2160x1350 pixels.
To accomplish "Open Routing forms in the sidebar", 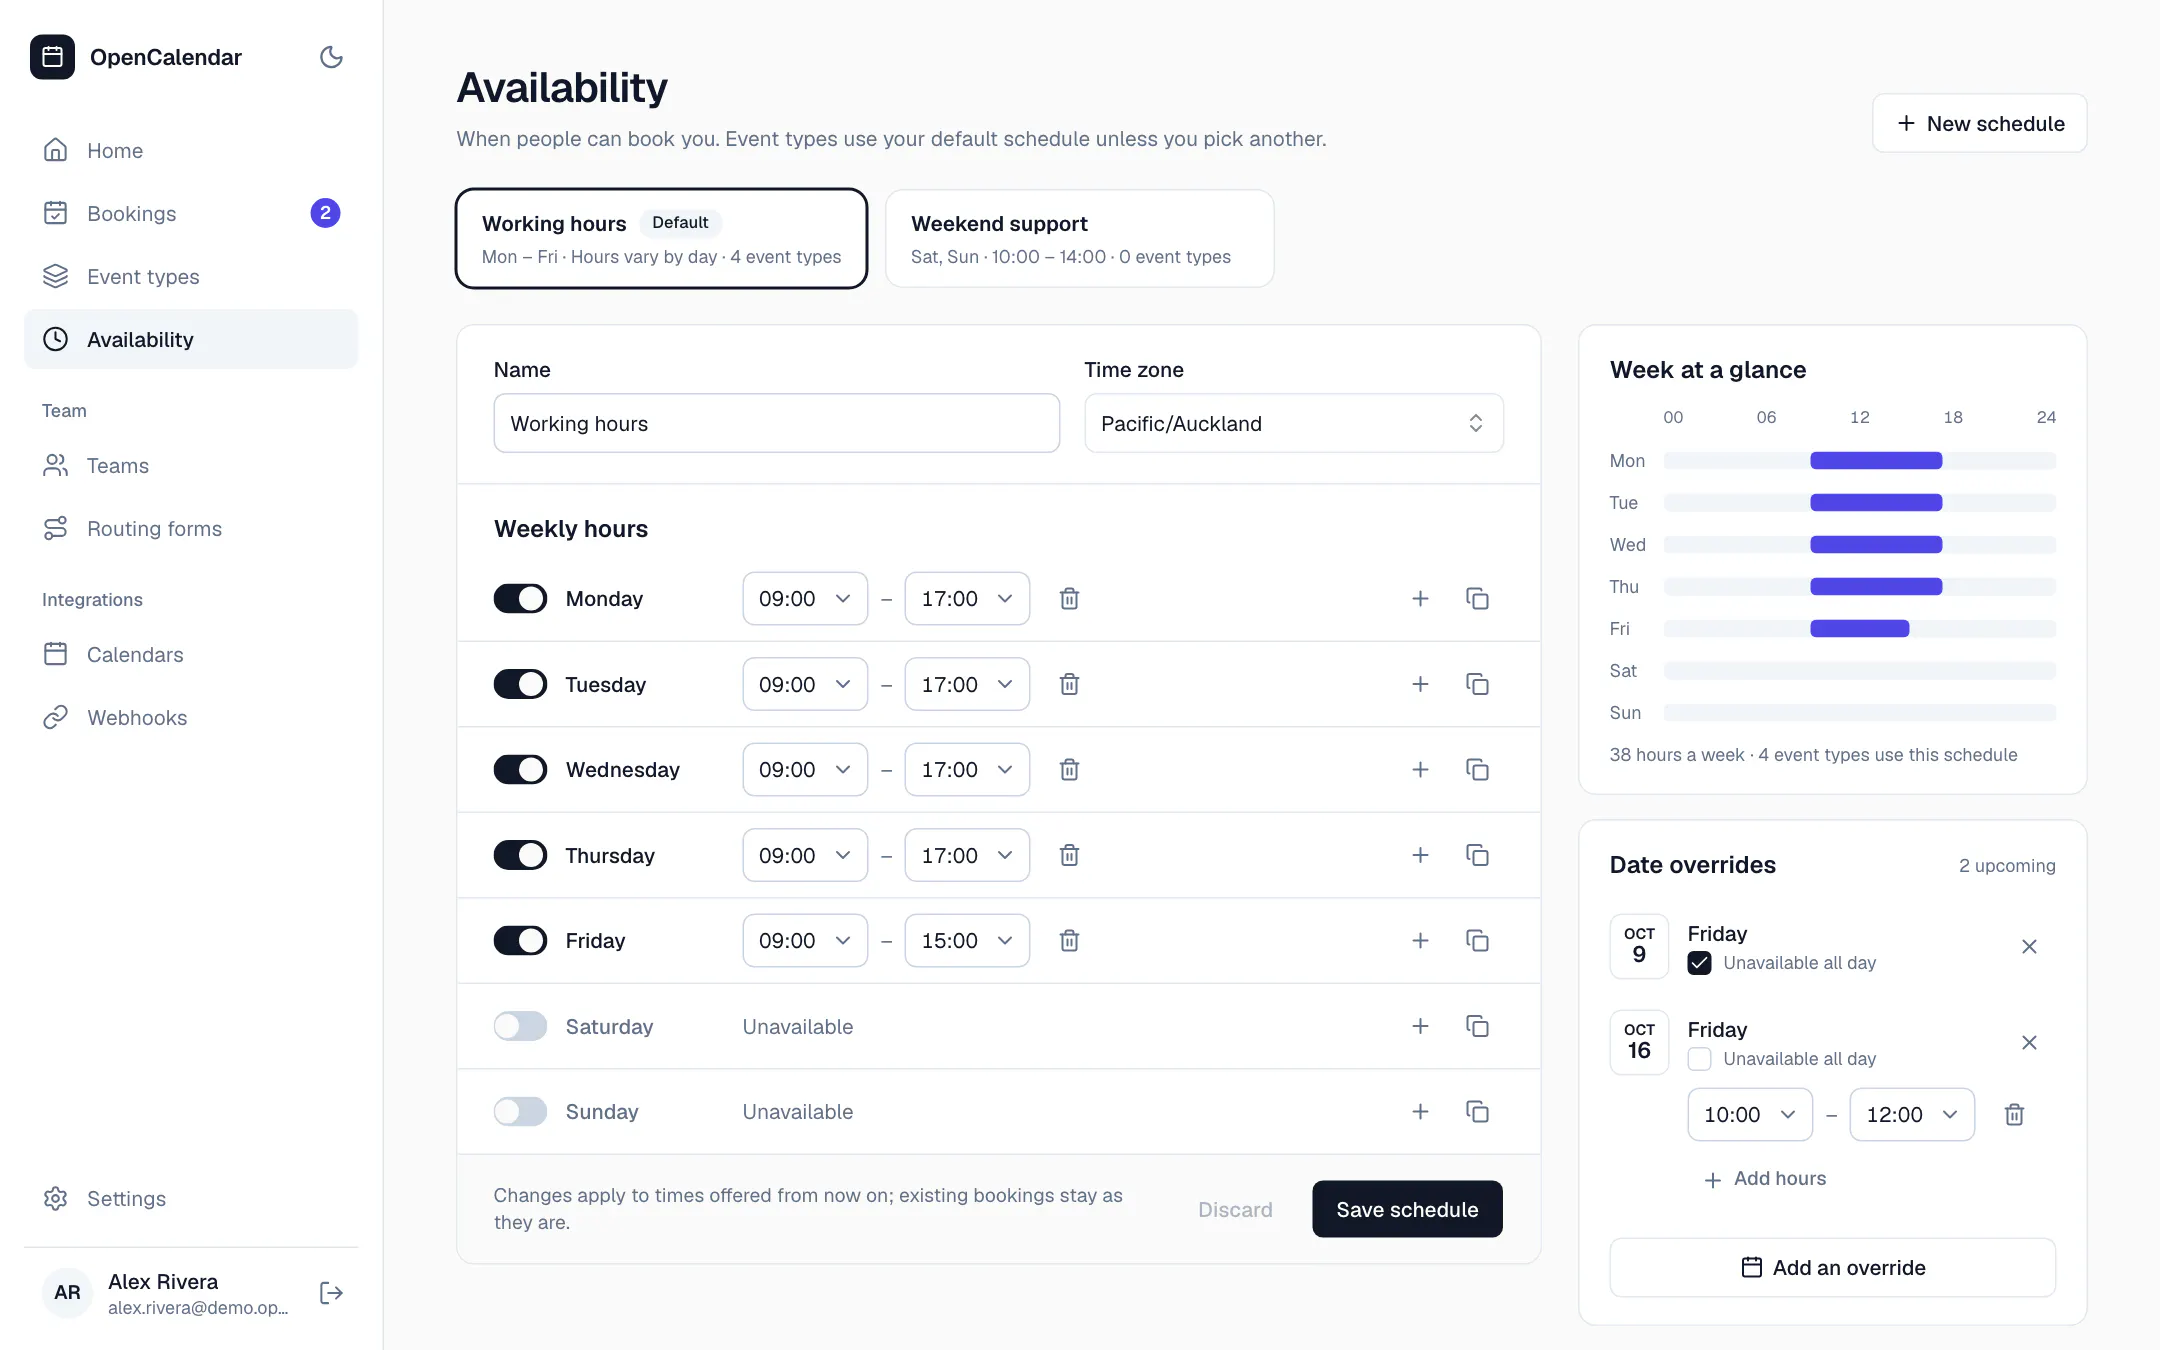I will [191, 528].
